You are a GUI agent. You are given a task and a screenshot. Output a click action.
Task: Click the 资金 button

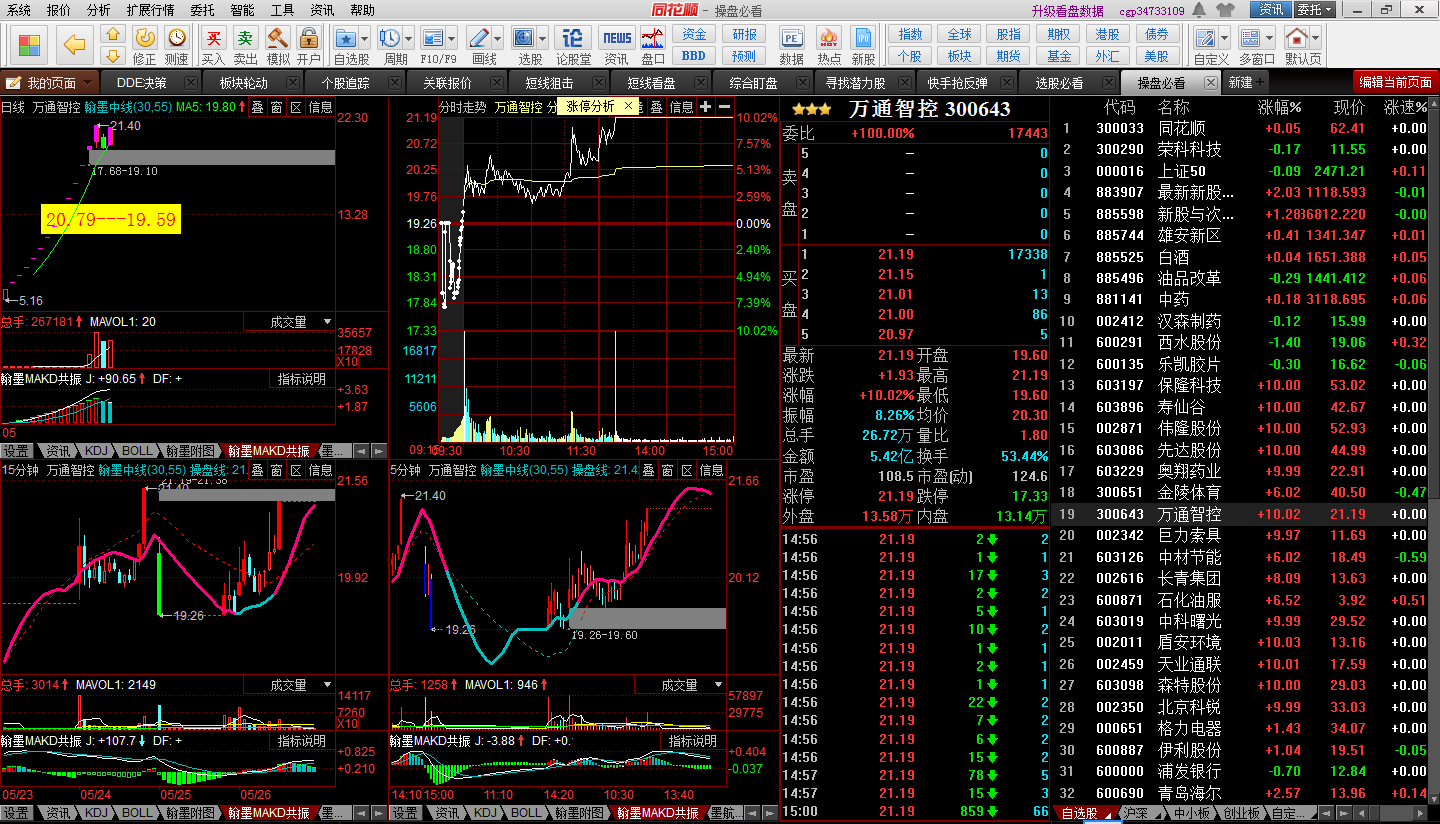click(694, 35)
